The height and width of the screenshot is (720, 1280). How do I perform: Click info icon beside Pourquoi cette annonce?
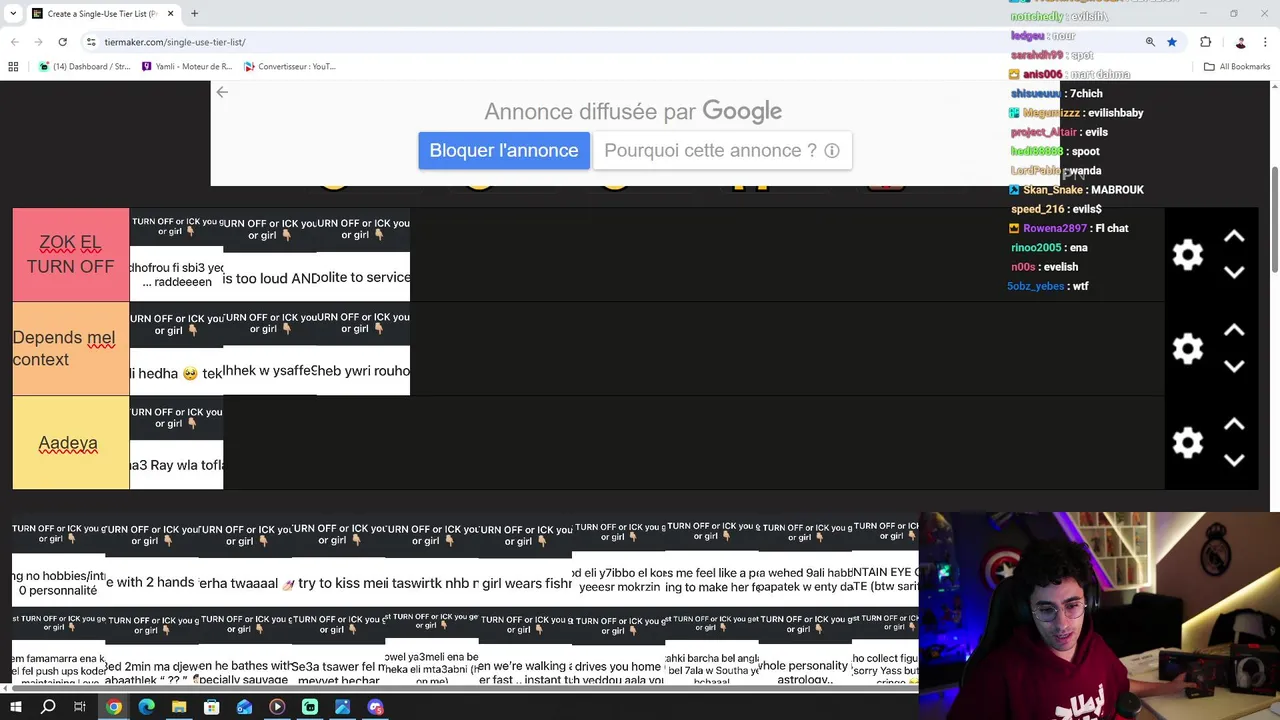point(832,150)
